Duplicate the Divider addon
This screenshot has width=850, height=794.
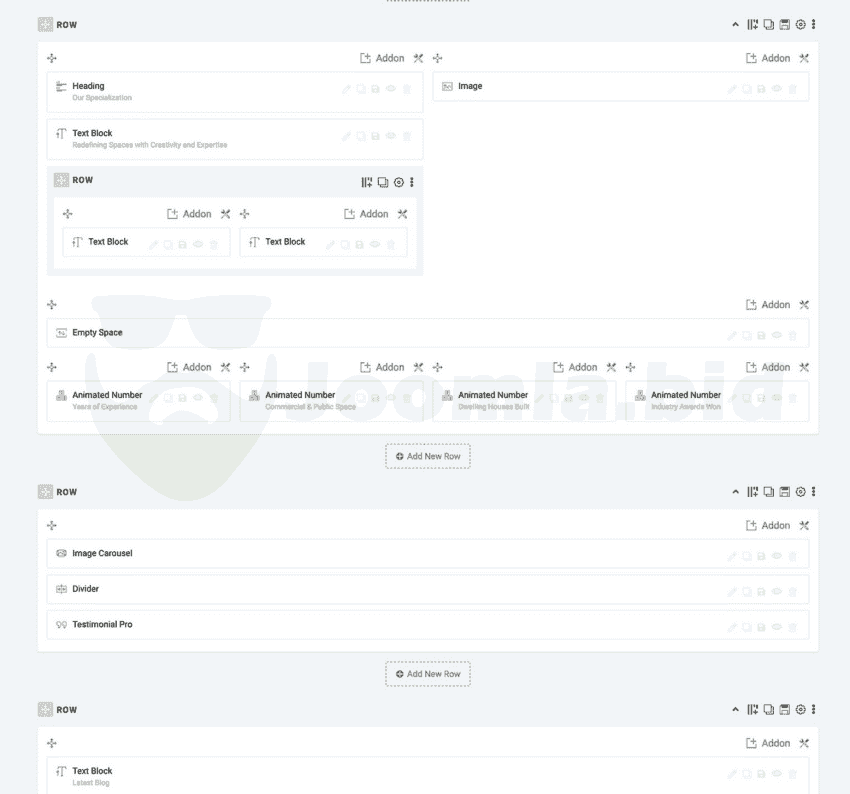[747, 592]
